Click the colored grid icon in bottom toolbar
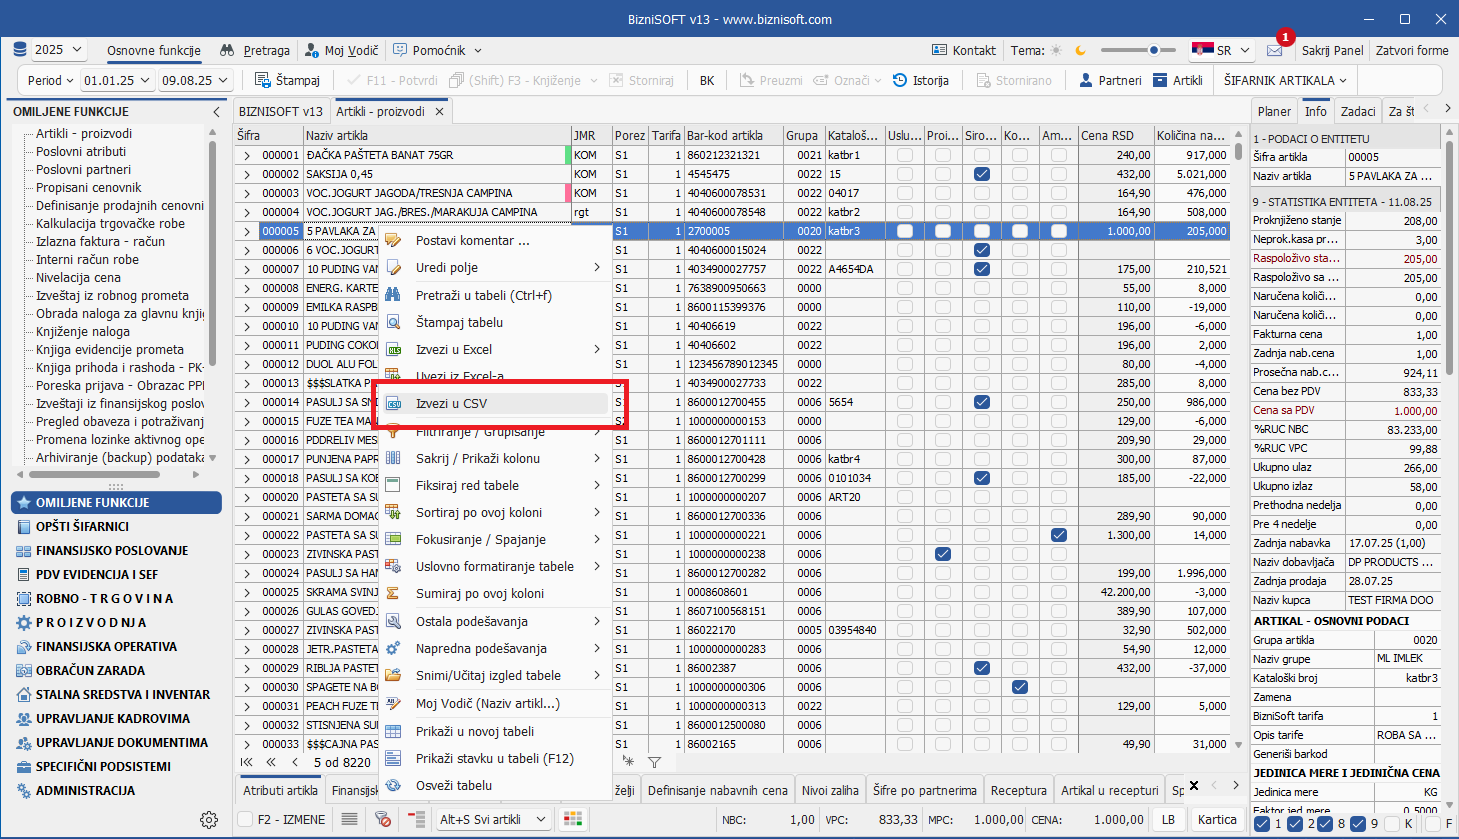Screen dimensions: 1459x839 coord(573,819)
